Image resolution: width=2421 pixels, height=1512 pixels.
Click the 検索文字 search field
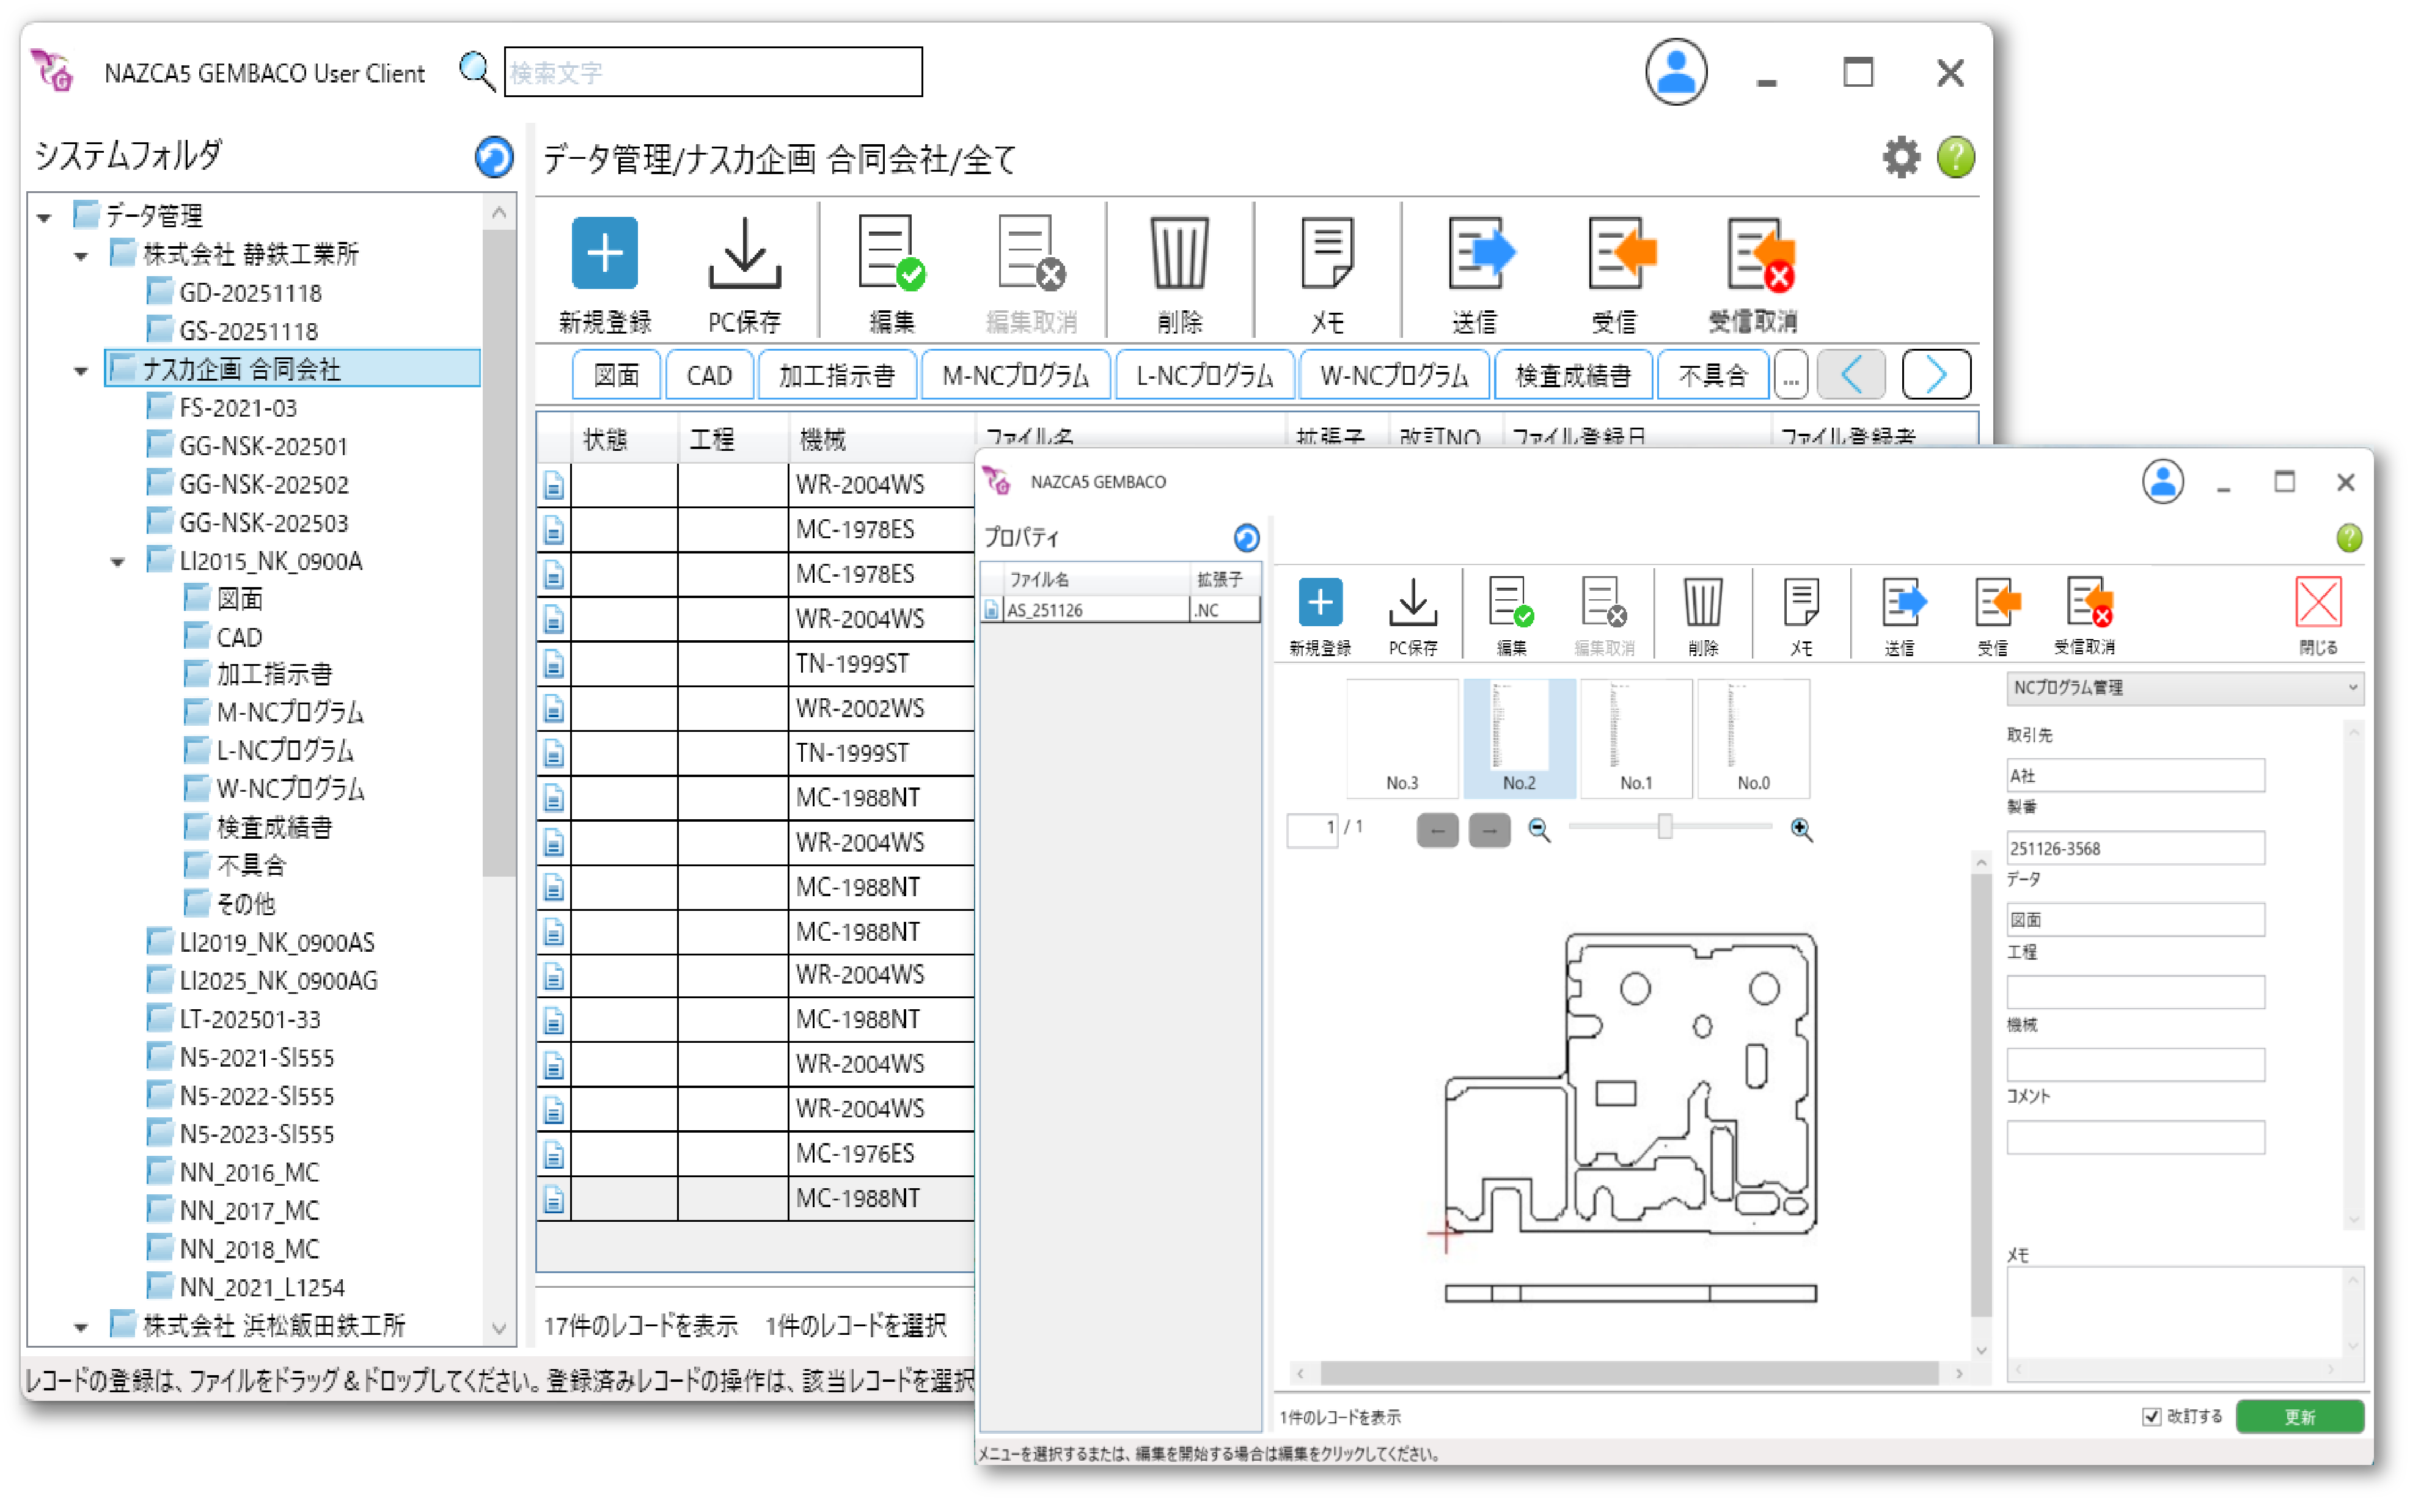click(x=713, y=72)
